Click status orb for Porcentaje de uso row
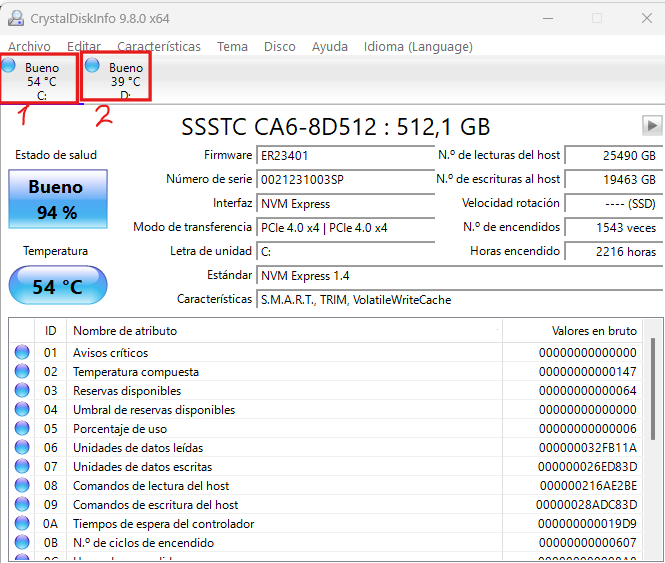Screen dimensions: 665x563 click(22, 429)
